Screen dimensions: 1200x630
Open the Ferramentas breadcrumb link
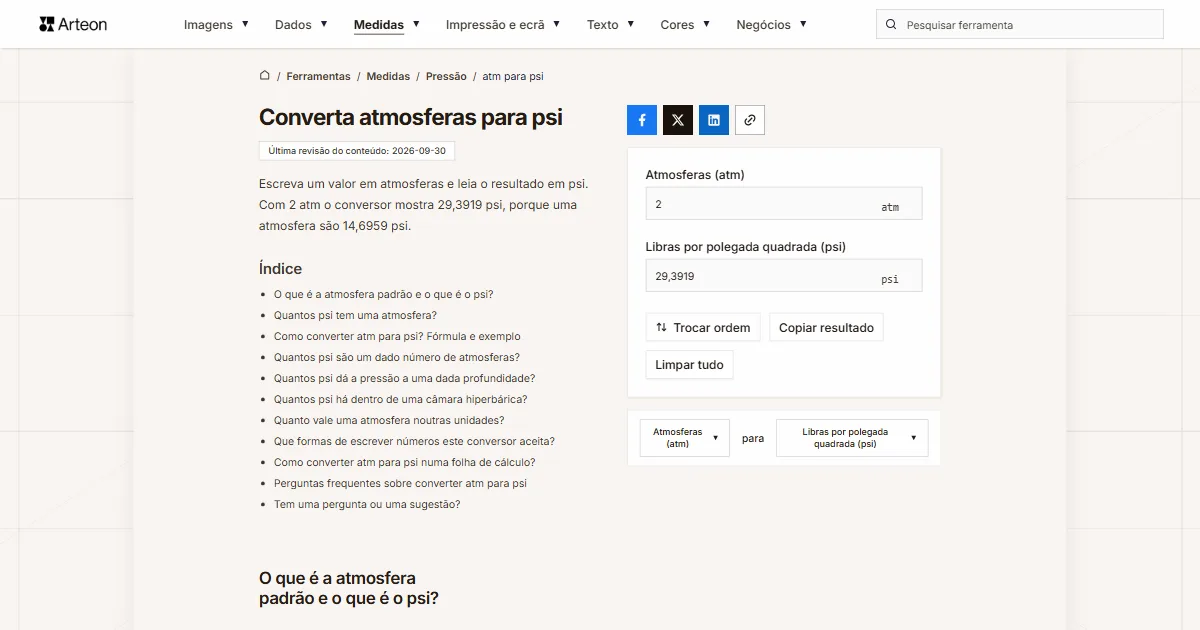pos(318,76)
